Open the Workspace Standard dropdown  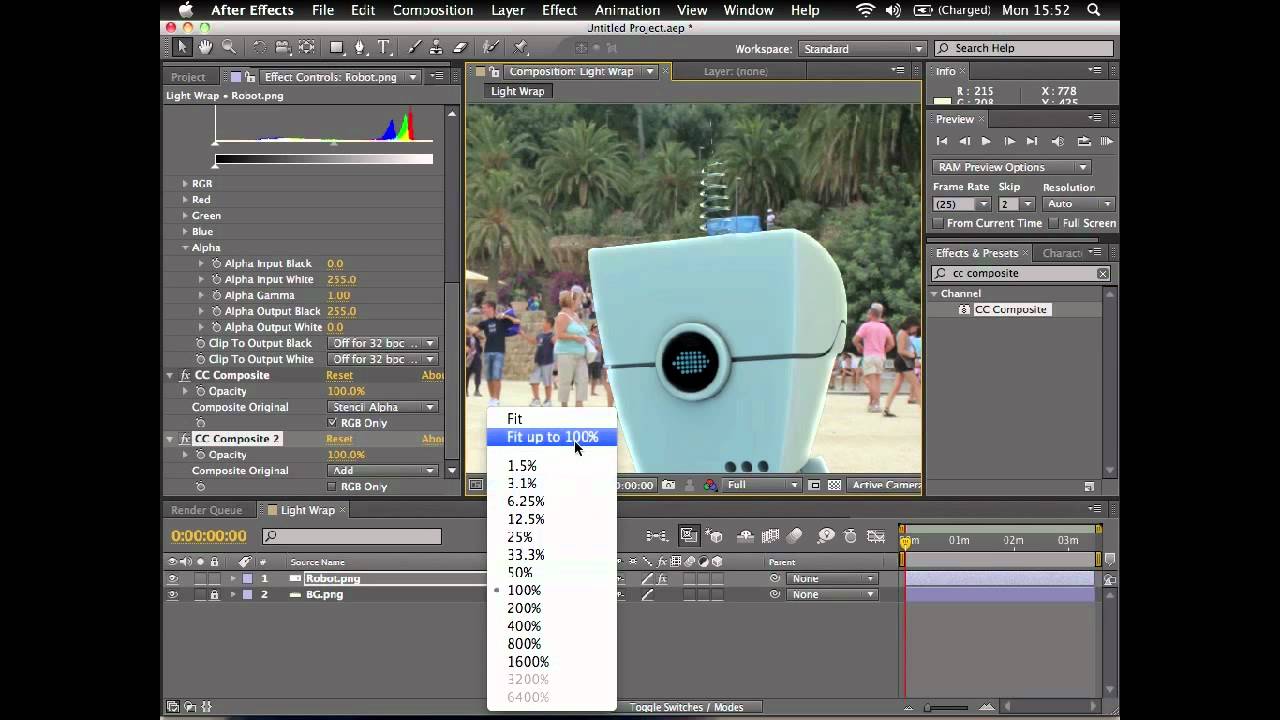(862, 49)
